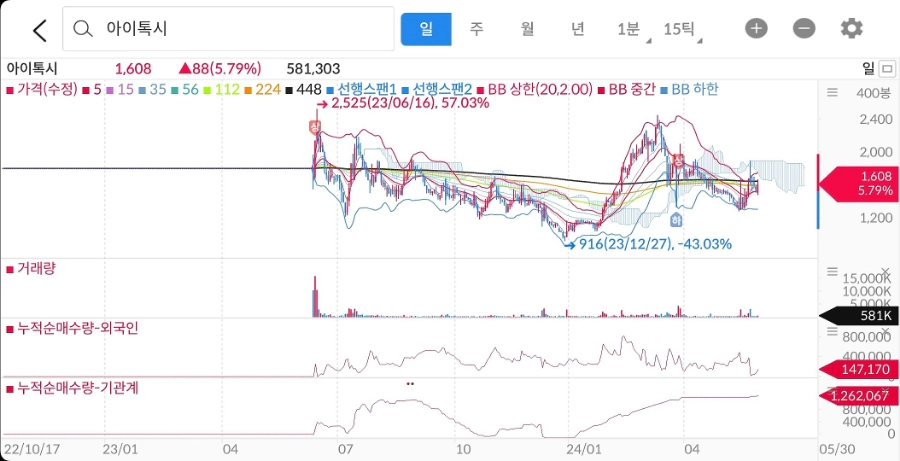The width and height of the screenshot is (900, 461).
Task: Click the 147,170 foreign net tag
Action: point(859,370)
